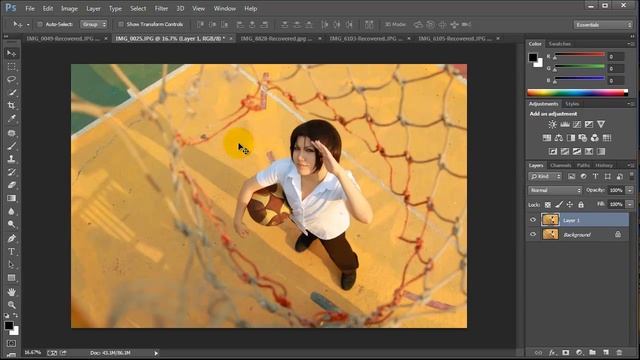Image resolution: width=640 pixels, height=360 pixels.
Task: Switch to the History tab
Action: click(604, 165)
